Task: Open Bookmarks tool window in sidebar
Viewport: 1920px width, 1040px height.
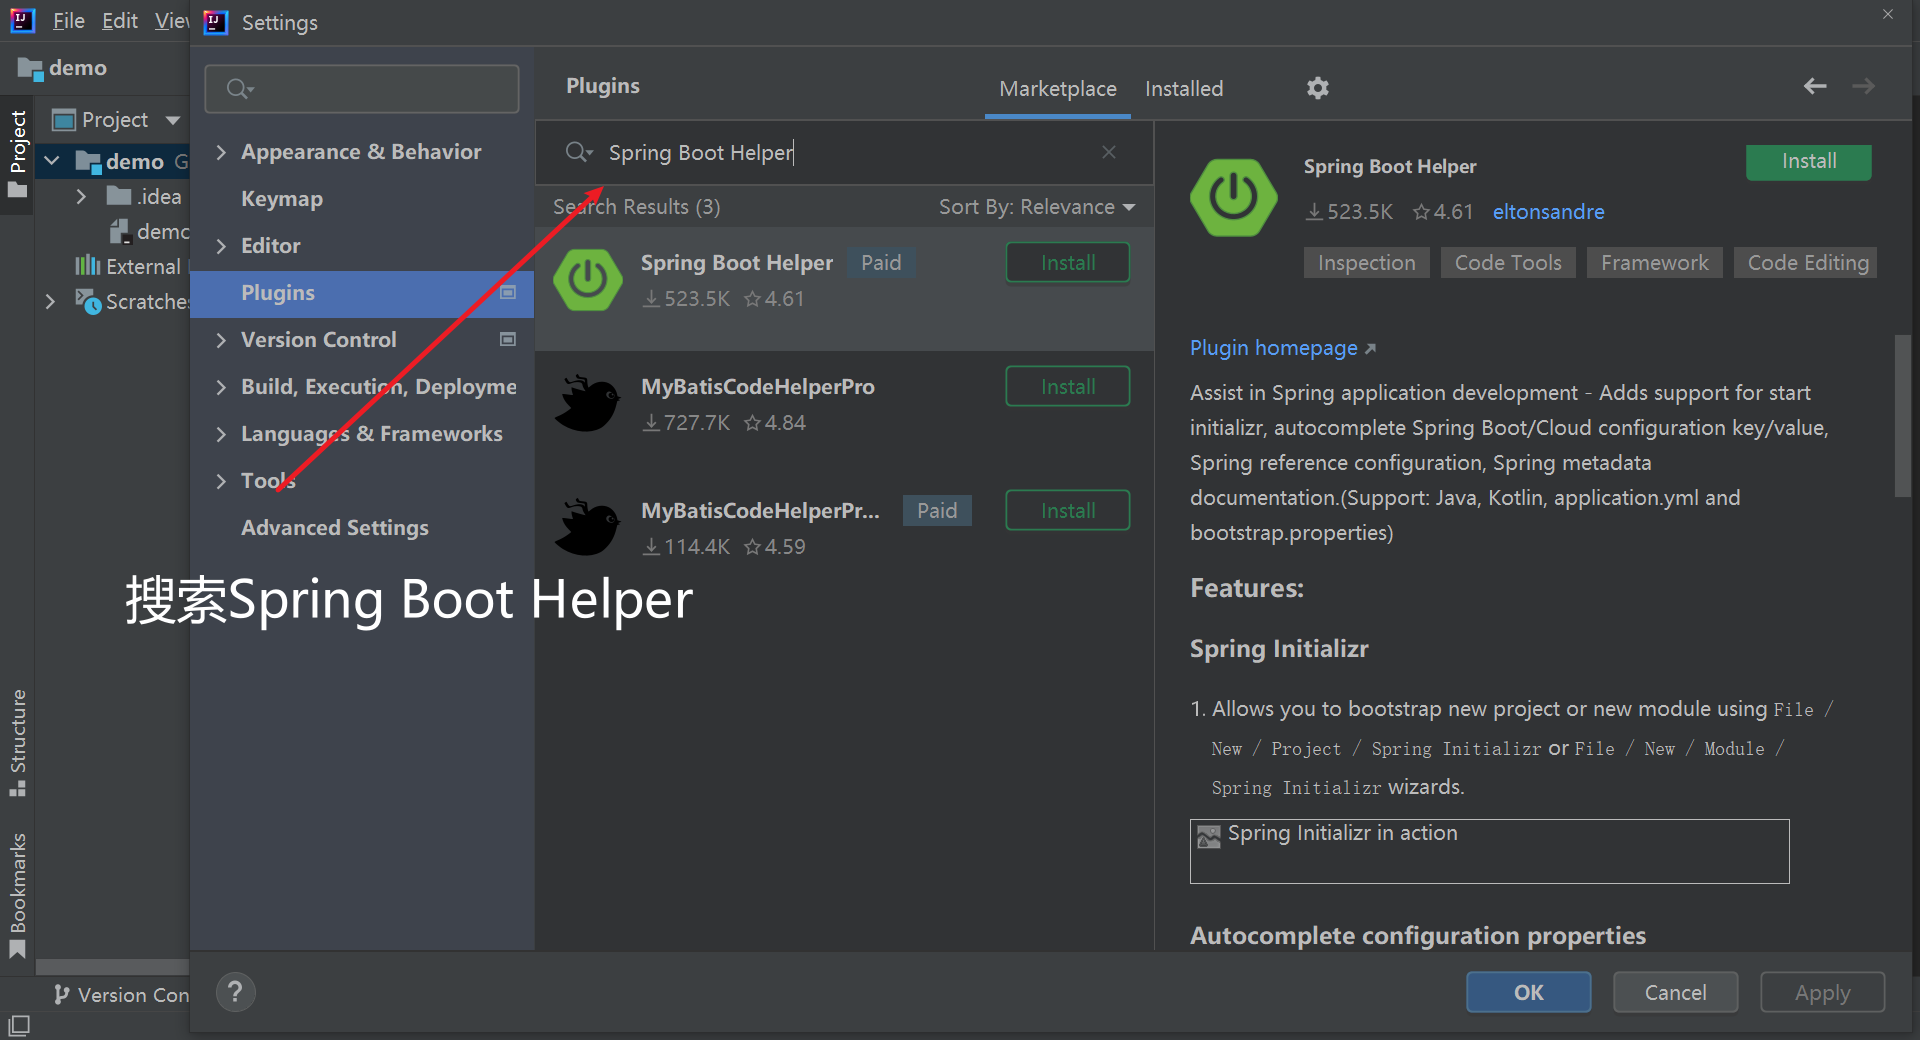Action: click(x=17, y=895)
